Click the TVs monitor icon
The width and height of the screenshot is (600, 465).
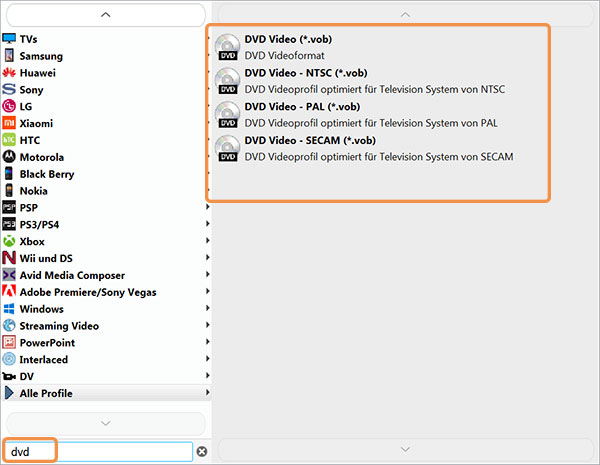[9, 39]
